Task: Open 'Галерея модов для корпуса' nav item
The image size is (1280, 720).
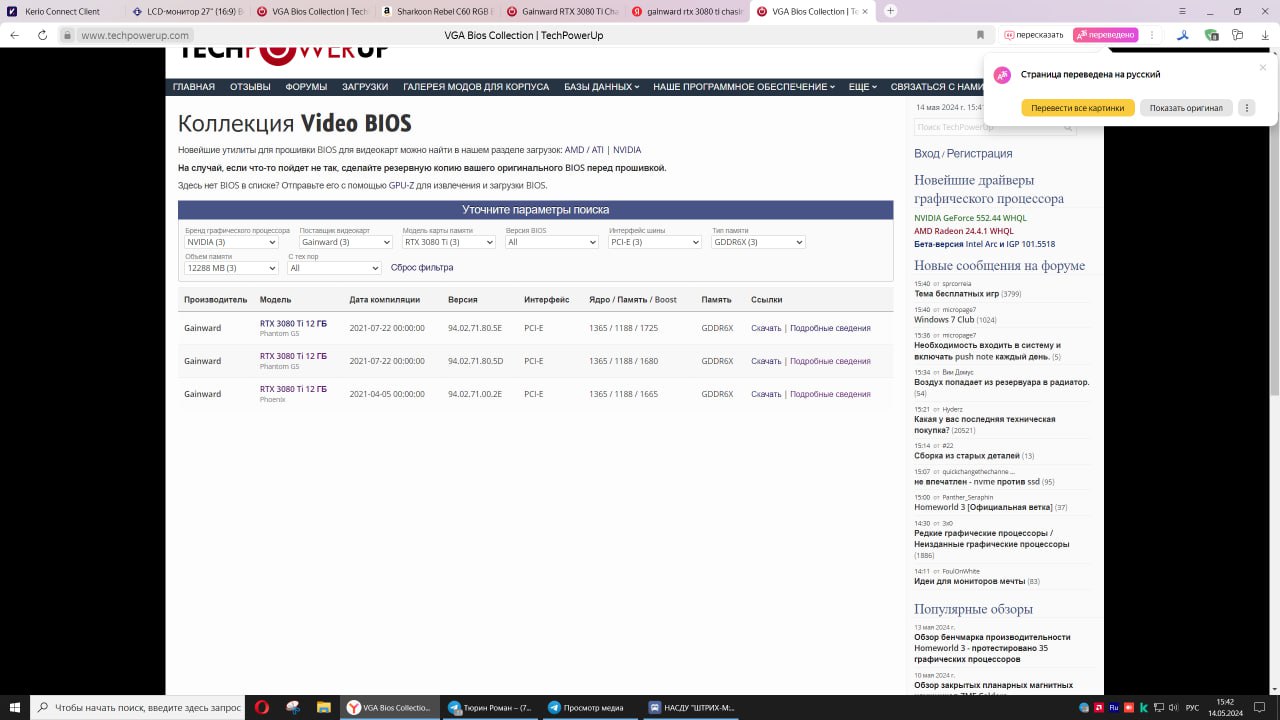Action: coord(476,87)
